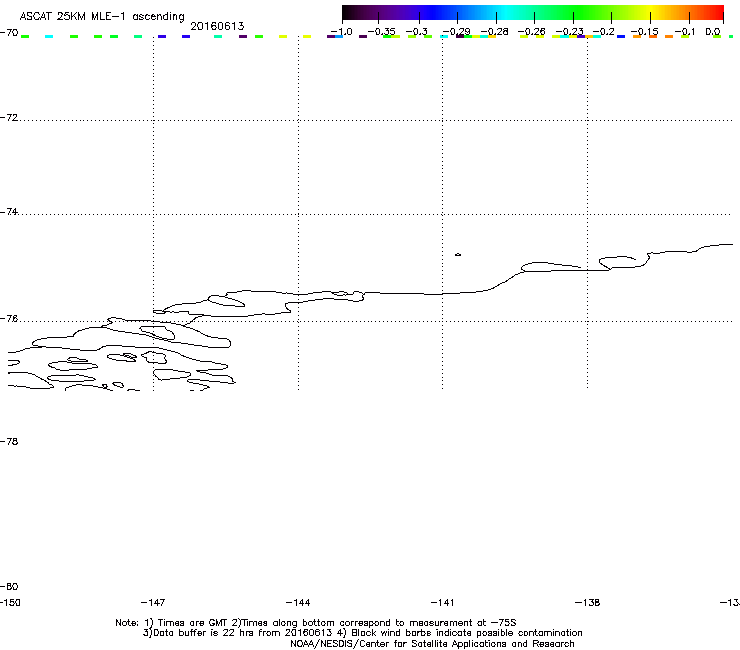Click the -0.26 color scale label

[531, 32]
